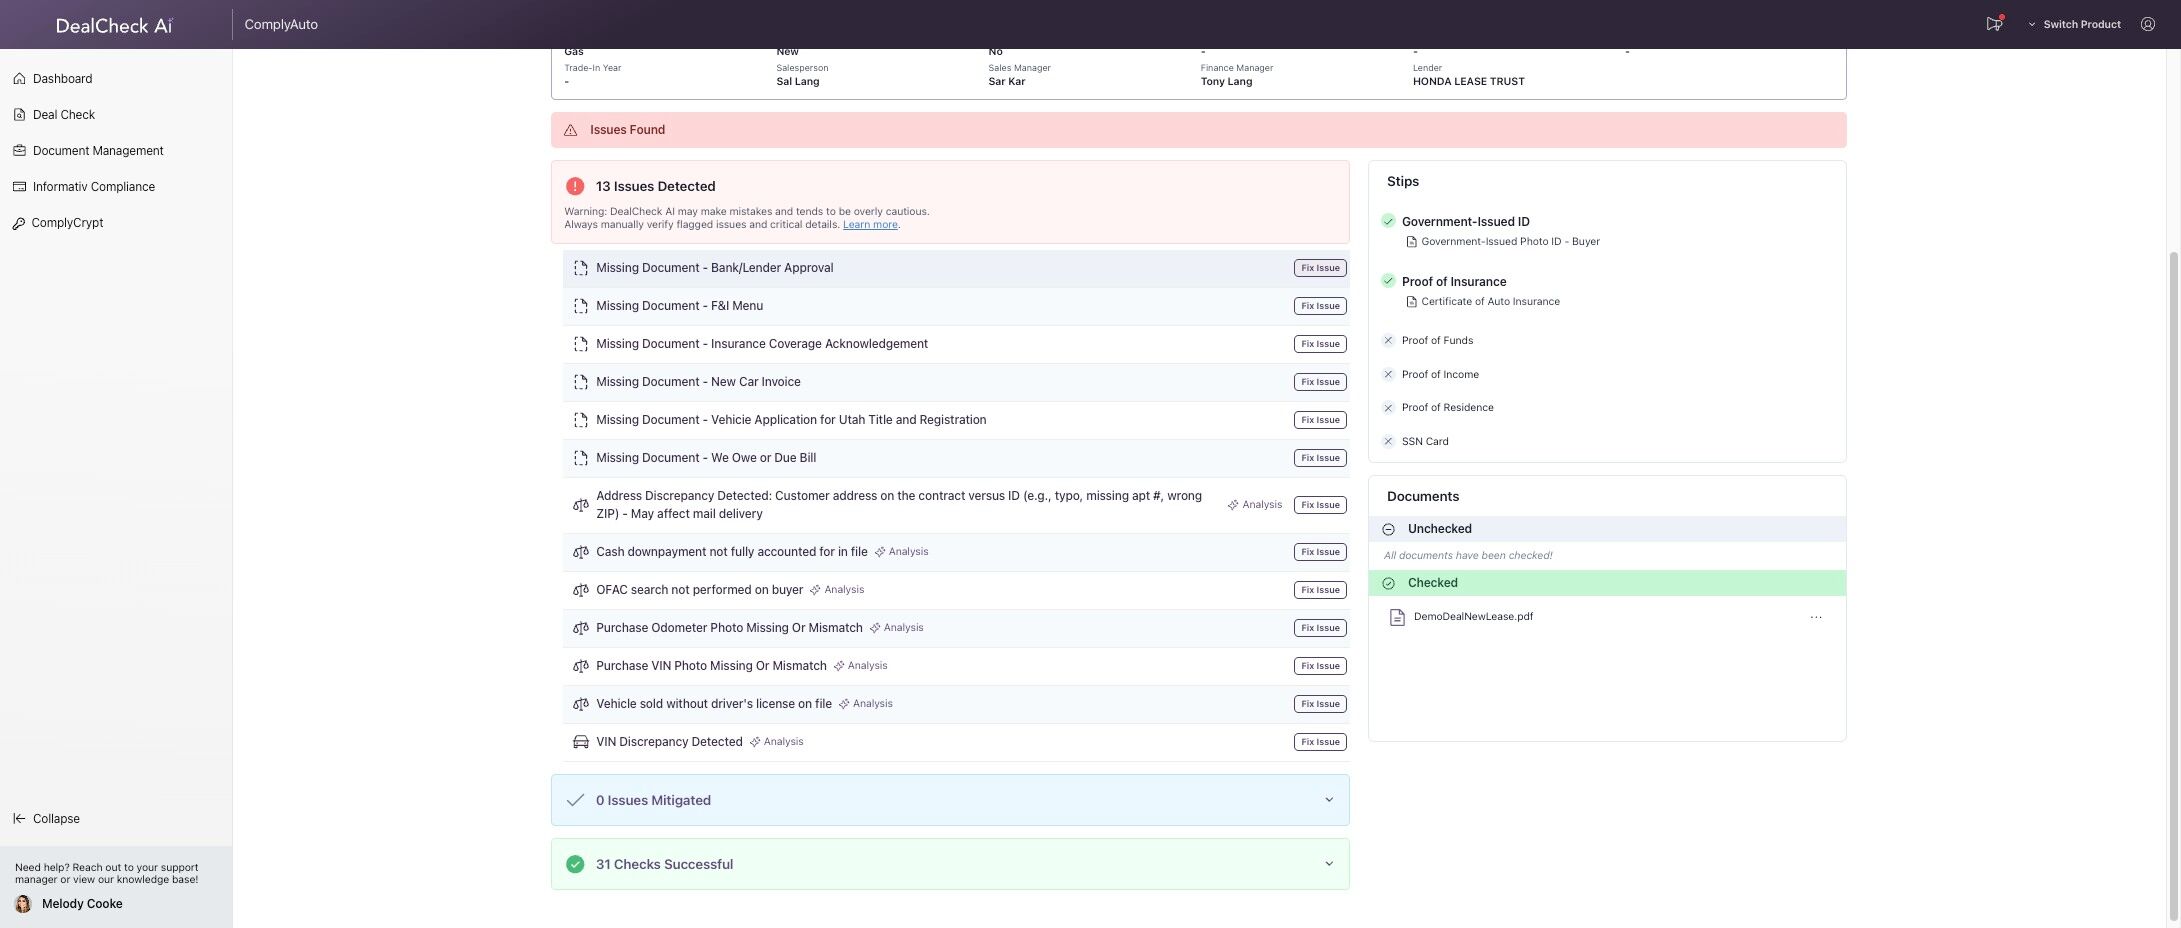Open the three-dot menu for DemoDealNewLease.pdf

click(x=1816, y=617)
